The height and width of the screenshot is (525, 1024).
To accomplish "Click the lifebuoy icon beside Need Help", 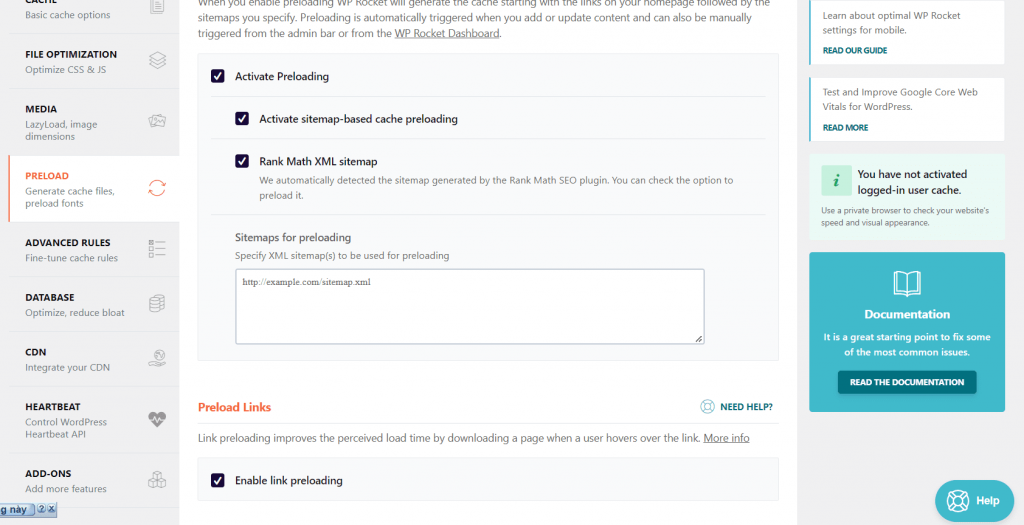I will click(x=707, y=407).
